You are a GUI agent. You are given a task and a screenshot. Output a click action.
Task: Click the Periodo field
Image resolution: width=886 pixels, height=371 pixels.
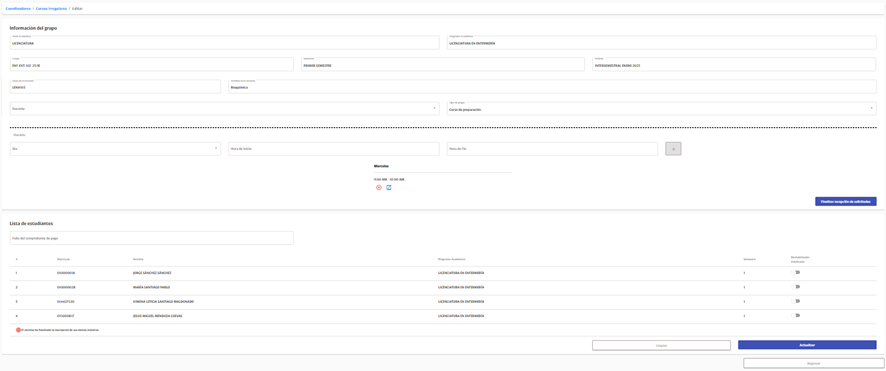(734, 64)
